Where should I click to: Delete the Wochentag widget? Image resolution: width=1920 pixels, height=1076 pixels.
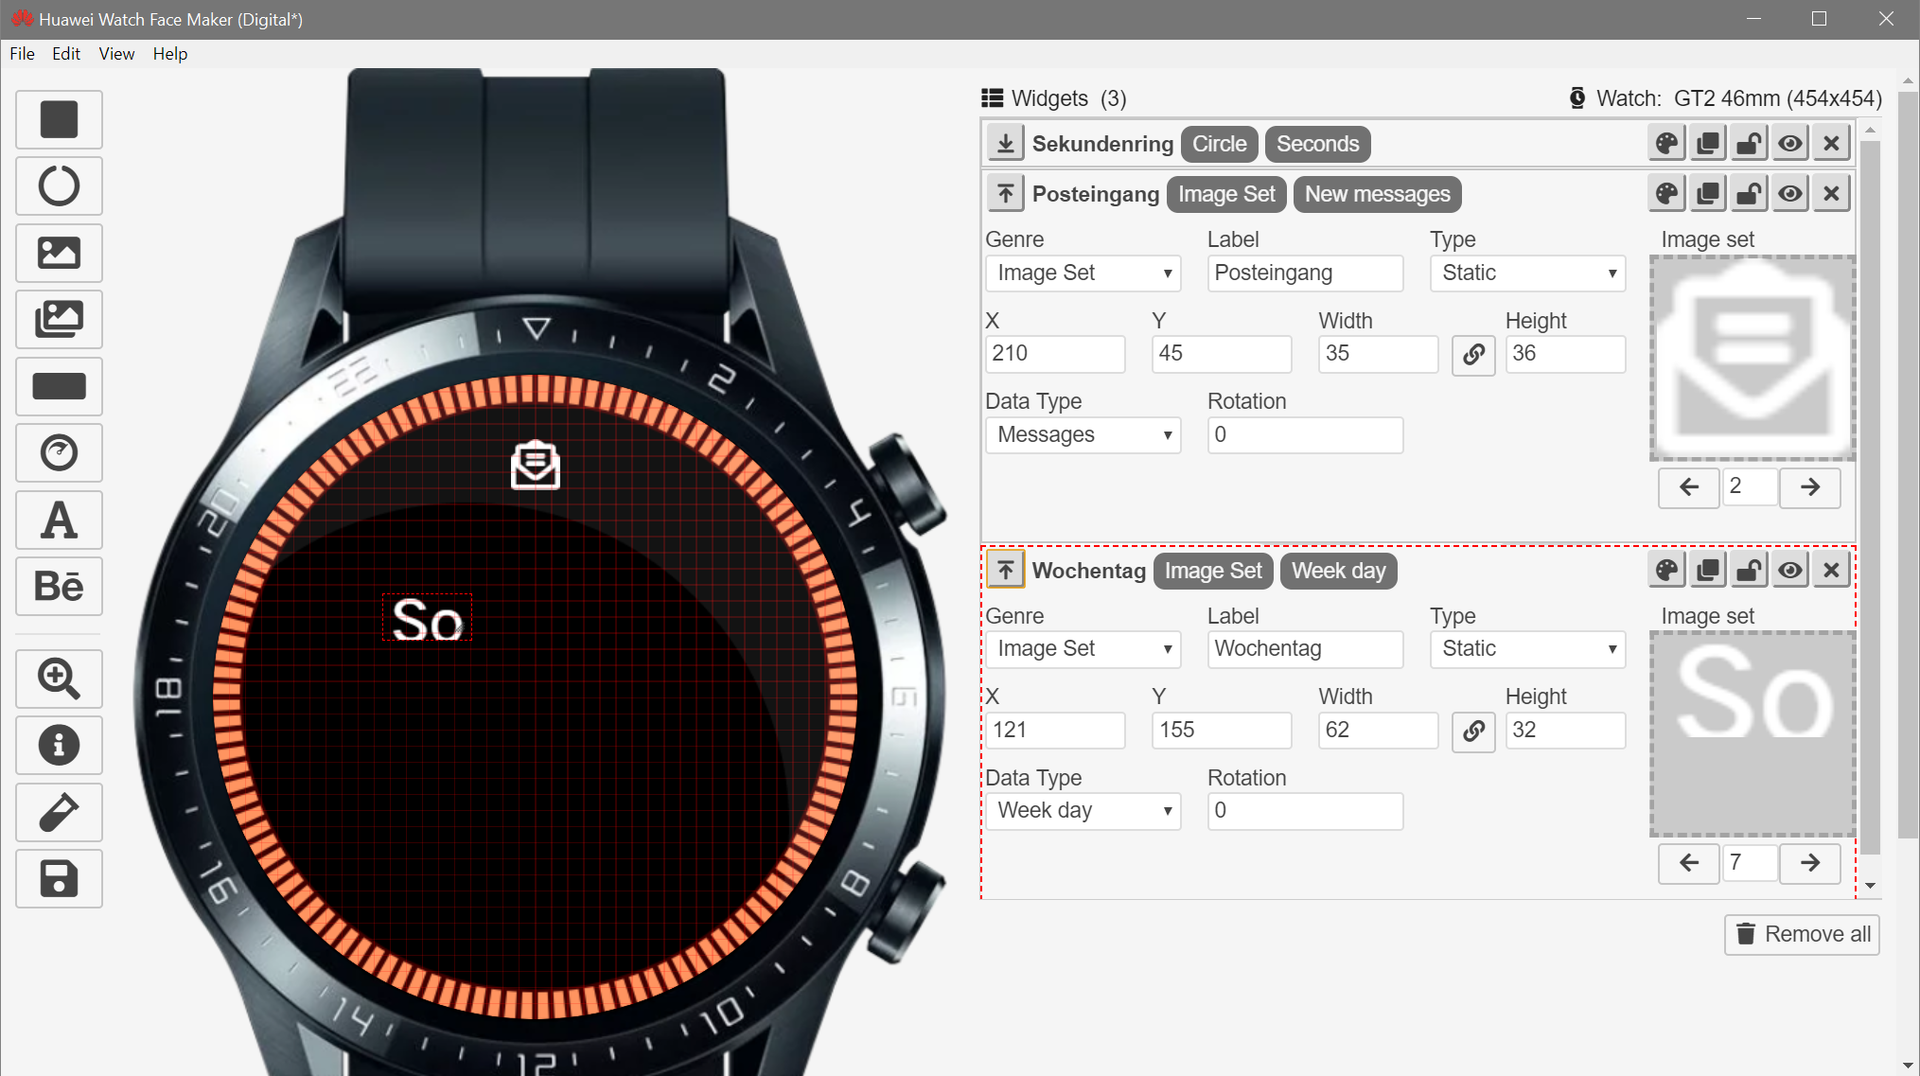[1831, 570]
